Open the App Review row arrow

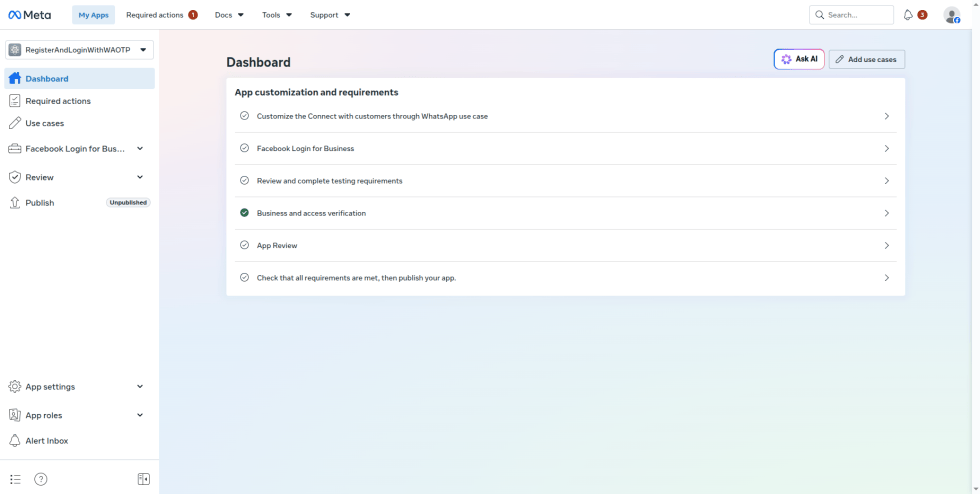886,245
